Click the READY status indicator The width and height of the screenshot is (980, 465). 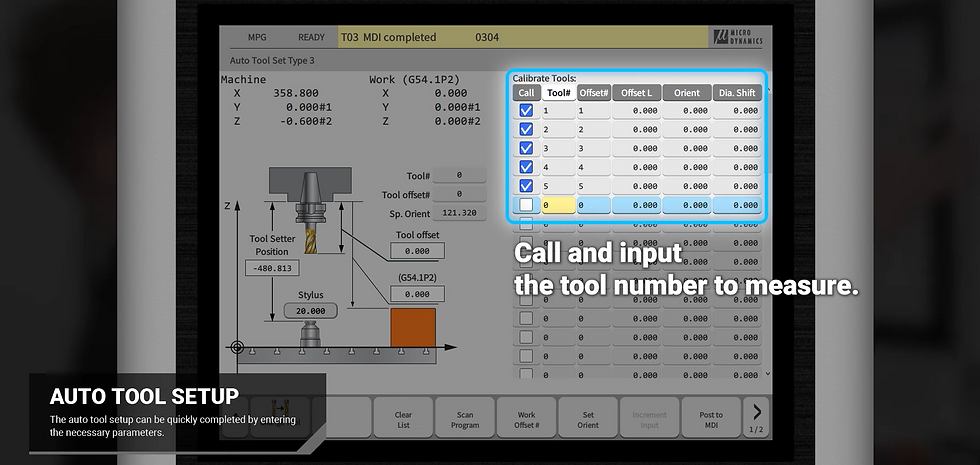[311, 37]
